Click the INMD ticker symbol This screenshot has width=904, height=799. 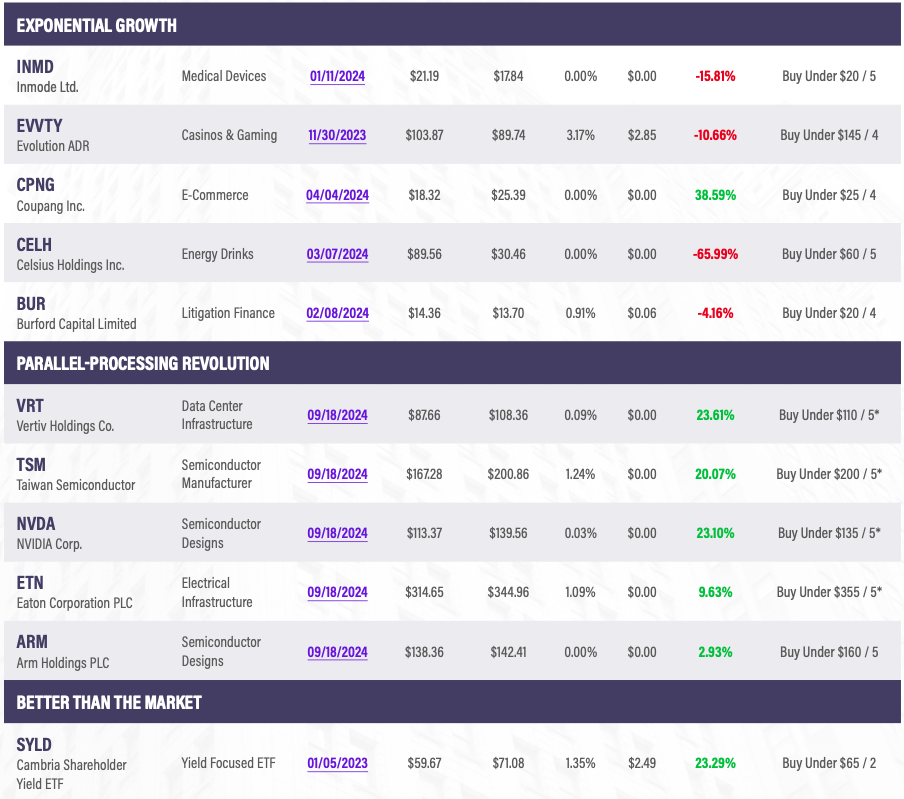click(35, 67)
